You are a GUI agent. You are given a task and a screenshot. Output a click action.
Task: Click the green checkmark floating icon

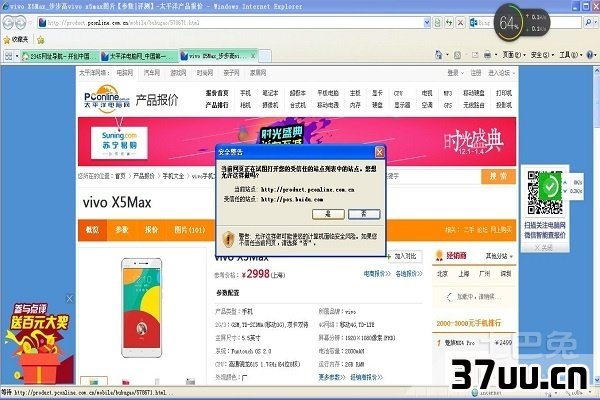tap(550, 187)
